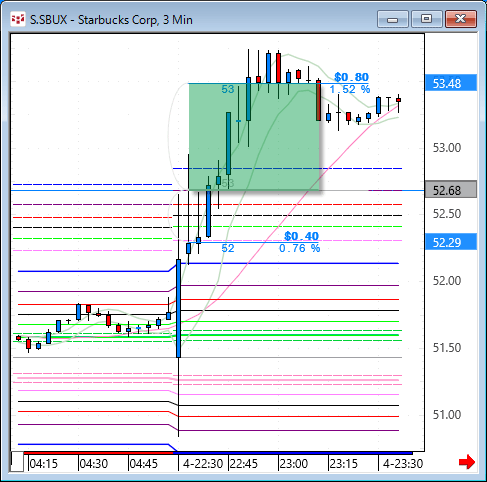This screenshot has height=482, width=487.
Task: Click the 4-22:30 session time label
Action: [203, 464]
